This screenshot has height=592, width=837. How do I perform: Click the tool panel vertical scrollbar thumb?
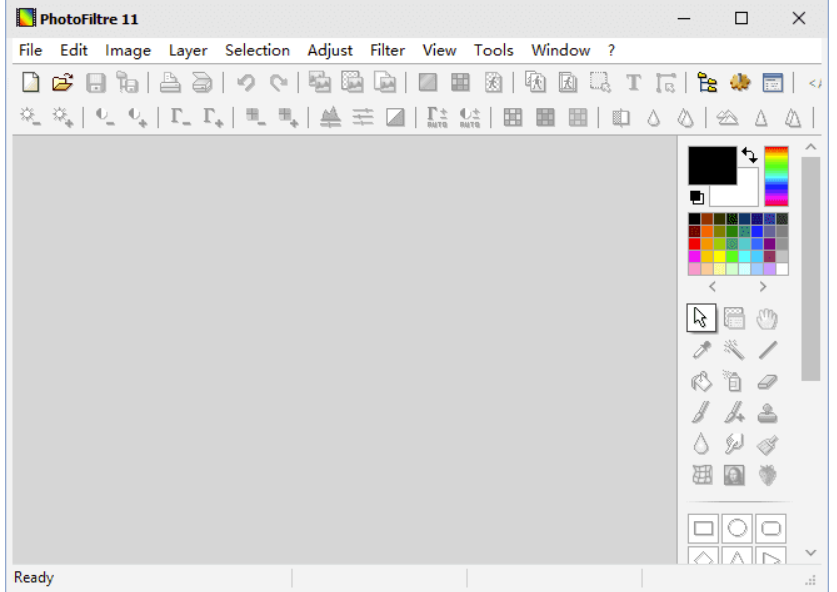point(811,269)
